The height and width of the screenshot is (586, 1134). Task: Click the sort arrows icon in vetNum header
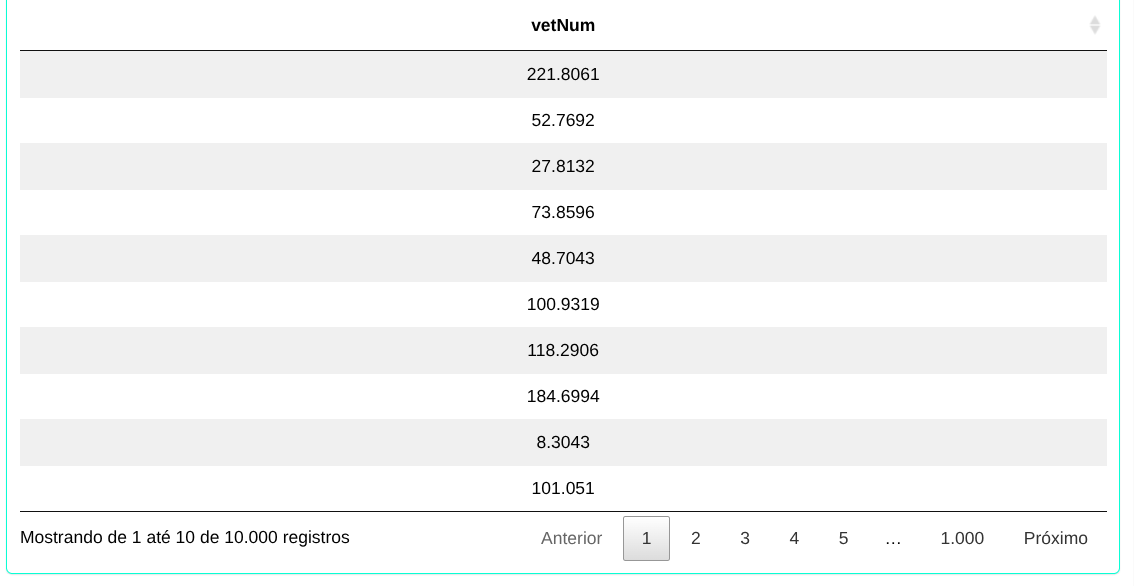point(1094,25)
